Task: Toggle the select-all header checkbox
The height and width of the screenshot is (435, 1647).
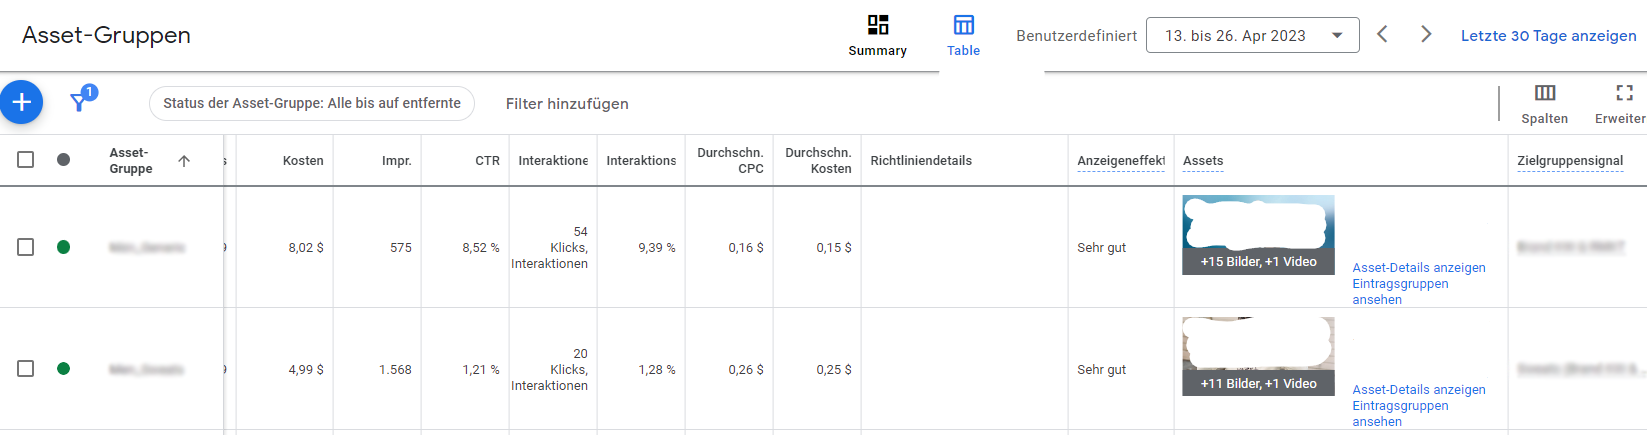Action: click(26, 160)
